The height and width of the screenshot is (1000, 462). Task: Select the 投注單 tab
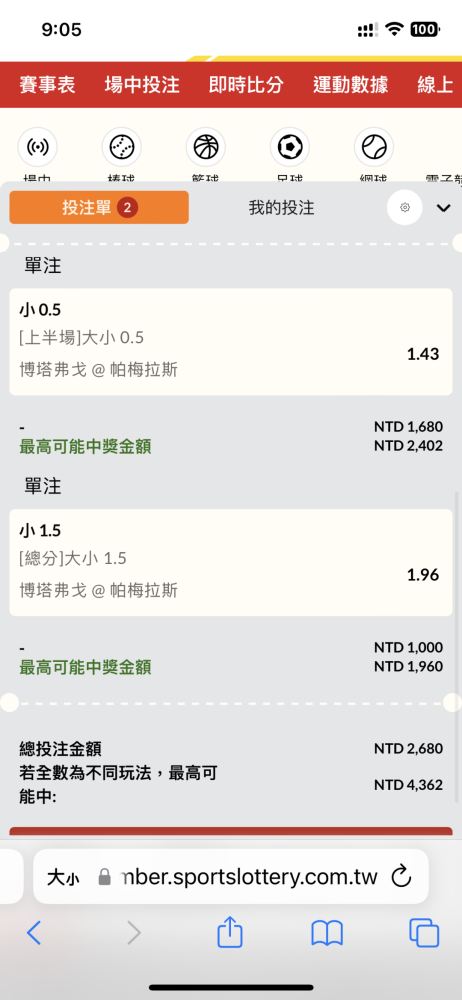[99, 207]
